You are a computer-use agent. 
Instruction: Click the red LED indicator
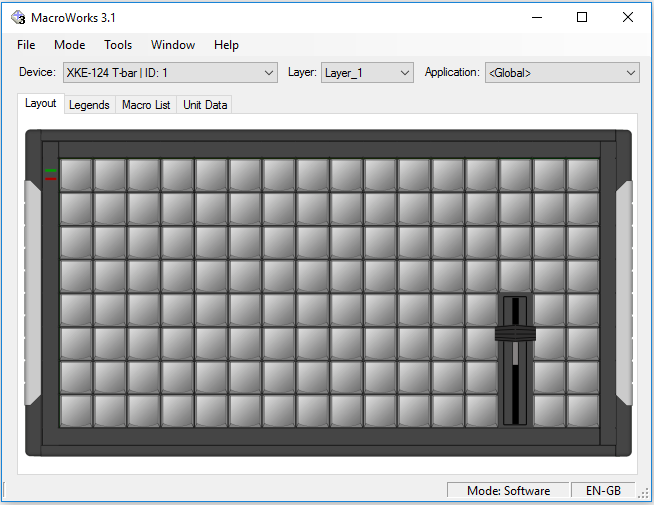point(51,179)
